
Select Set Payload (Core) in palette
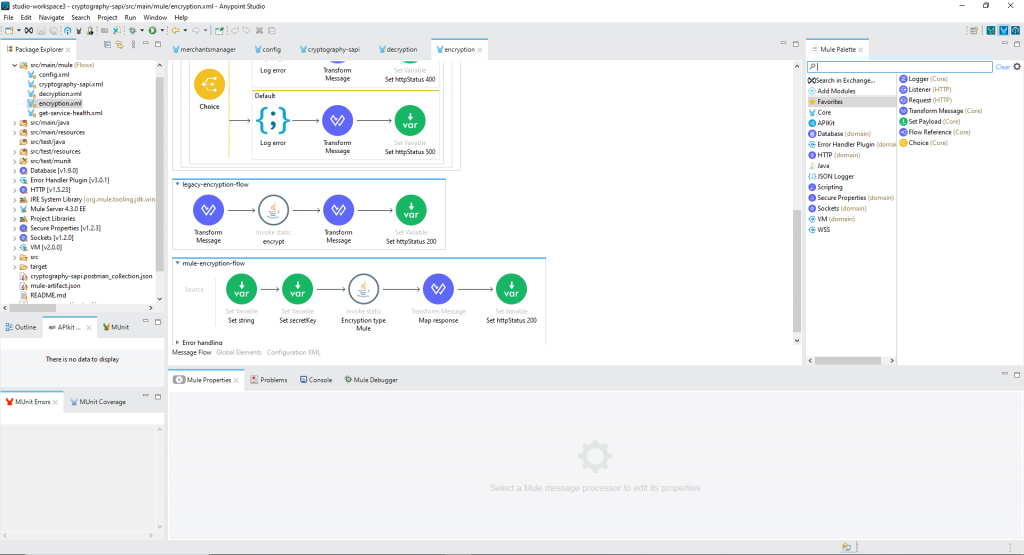[930, 121]
